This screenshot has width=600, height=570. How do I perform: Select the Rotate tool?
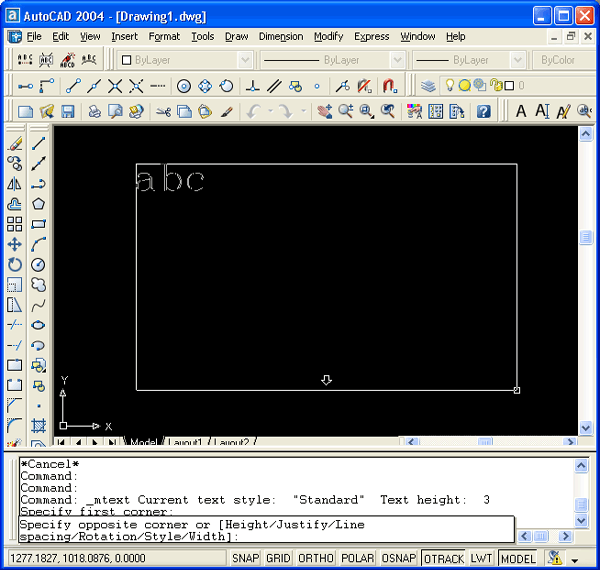pyautogui.click(x=15, y=265)
